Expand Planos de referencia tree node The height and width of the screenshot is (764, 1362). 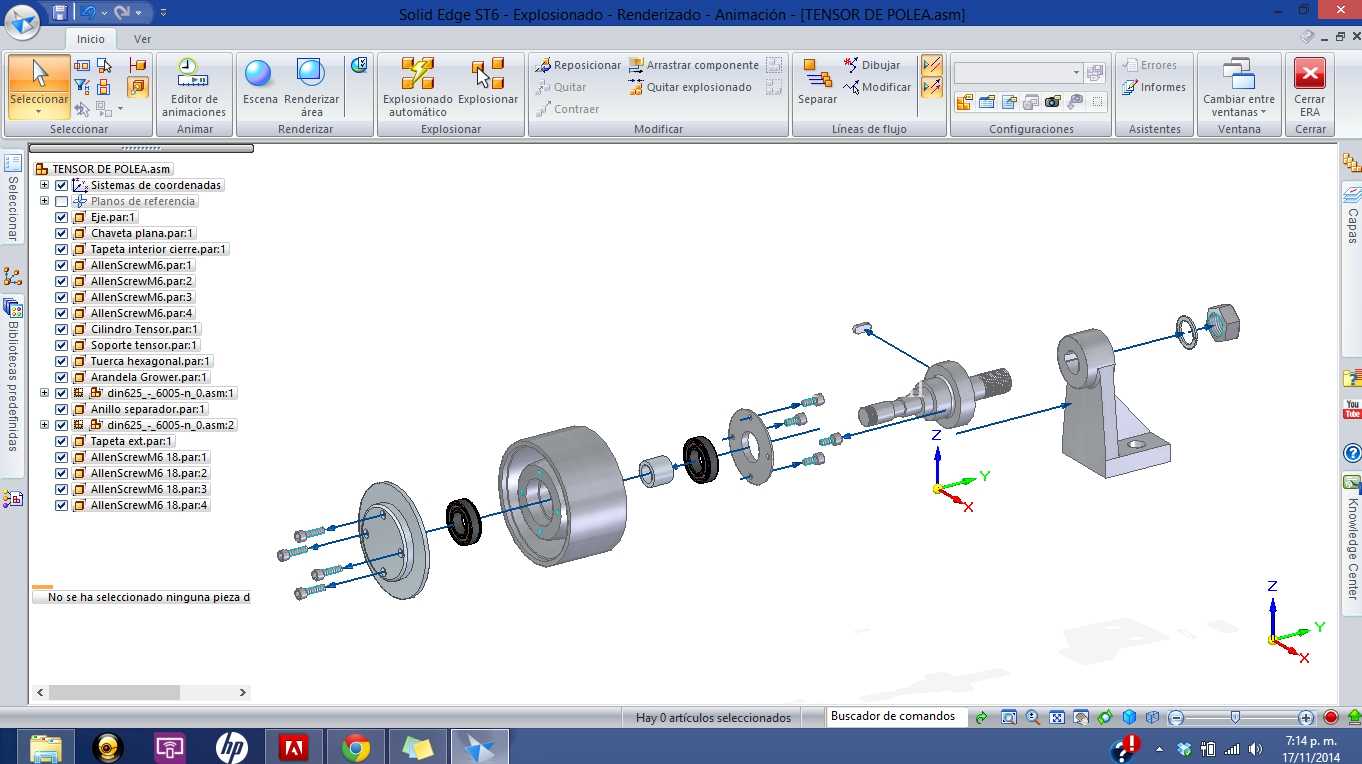[x=44, y=201]
